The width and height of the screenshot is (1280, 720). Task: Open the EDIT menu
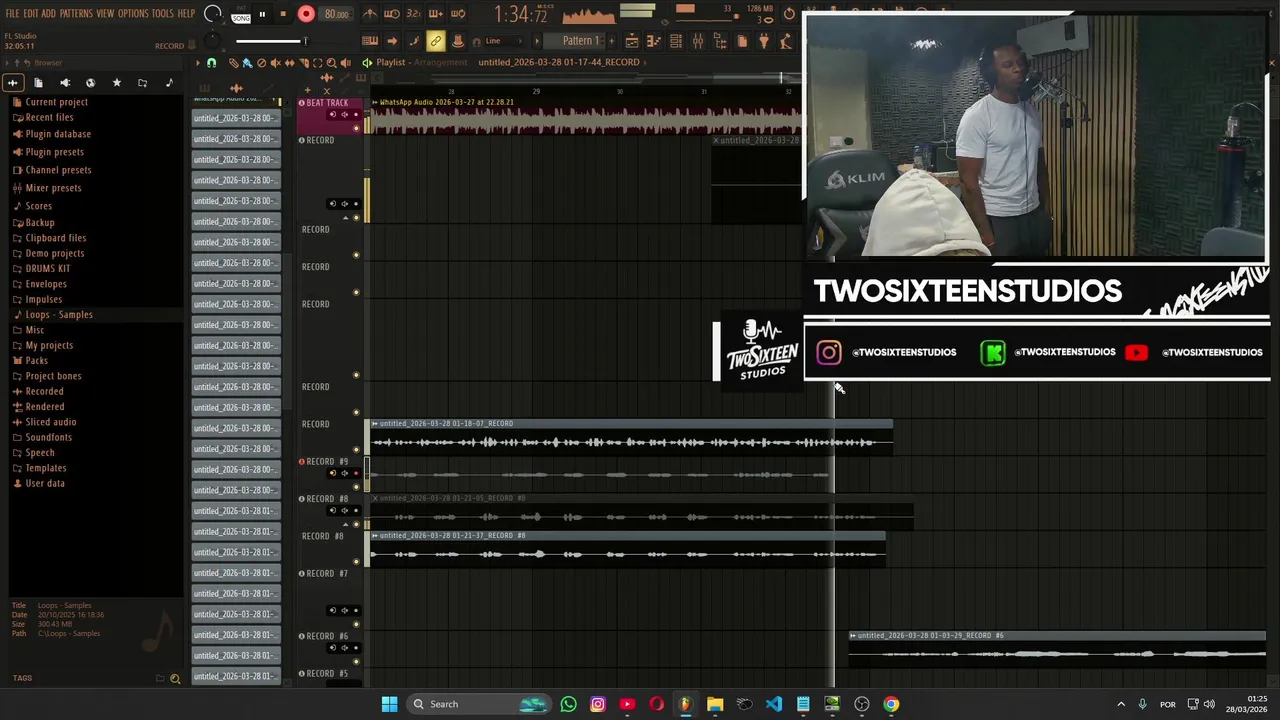click(31, 14)
